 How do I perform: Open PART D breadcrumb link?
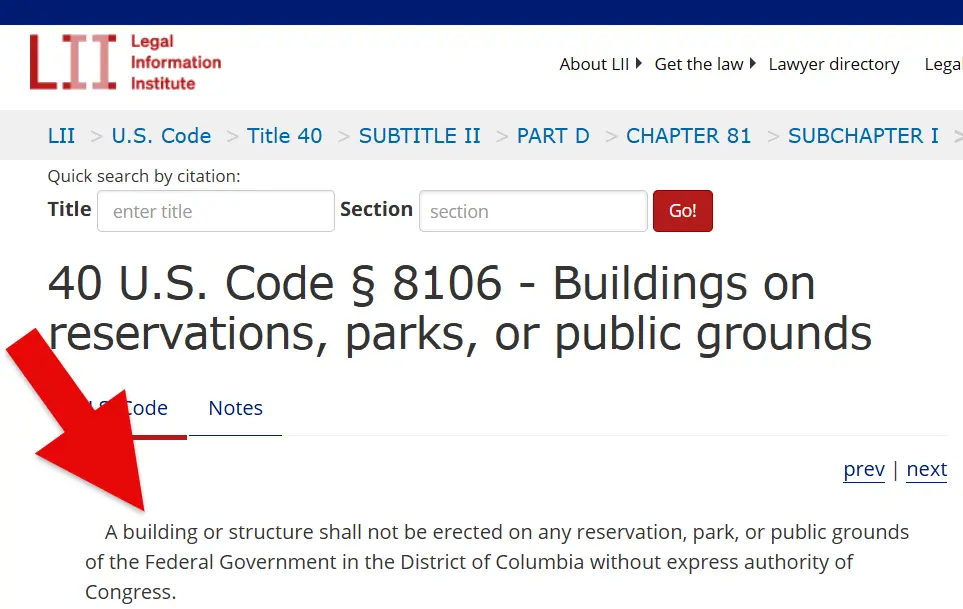[553, 136]
